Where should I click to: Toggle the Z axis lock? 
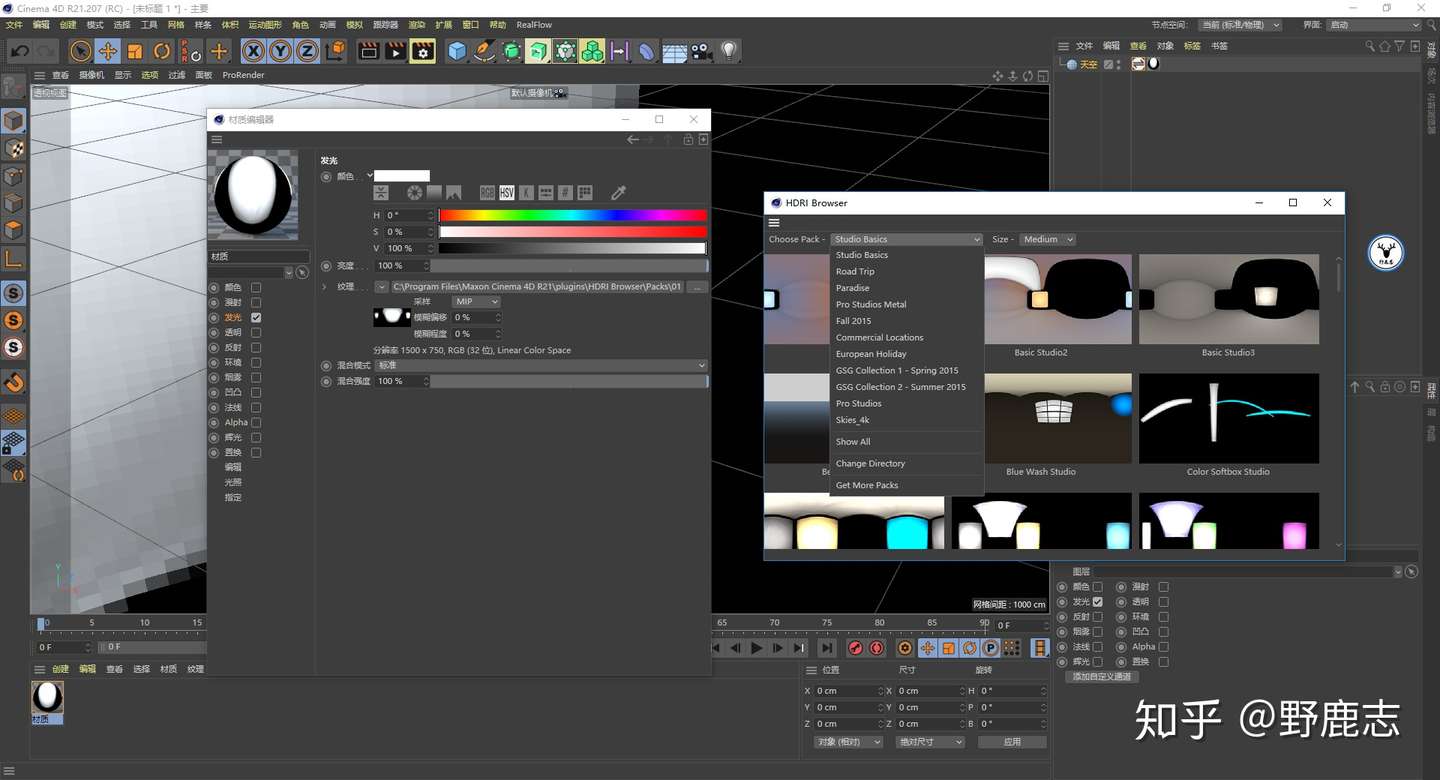click(x=307, y=51)
